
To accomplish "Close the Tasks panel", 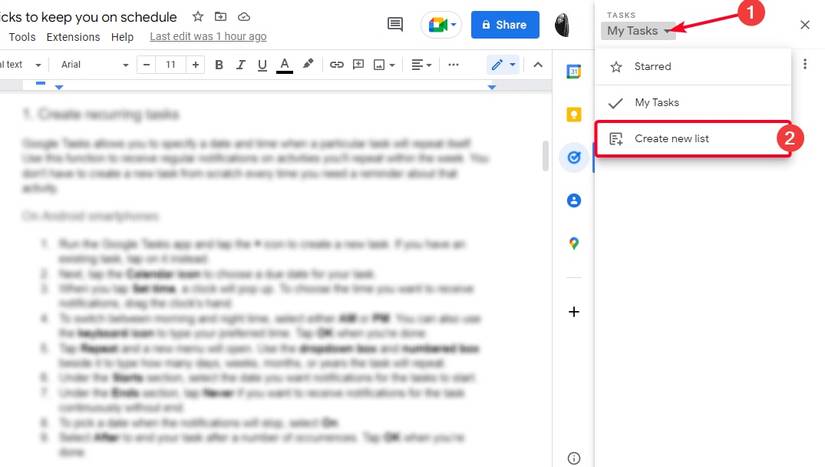I will (x=804, y=25).
